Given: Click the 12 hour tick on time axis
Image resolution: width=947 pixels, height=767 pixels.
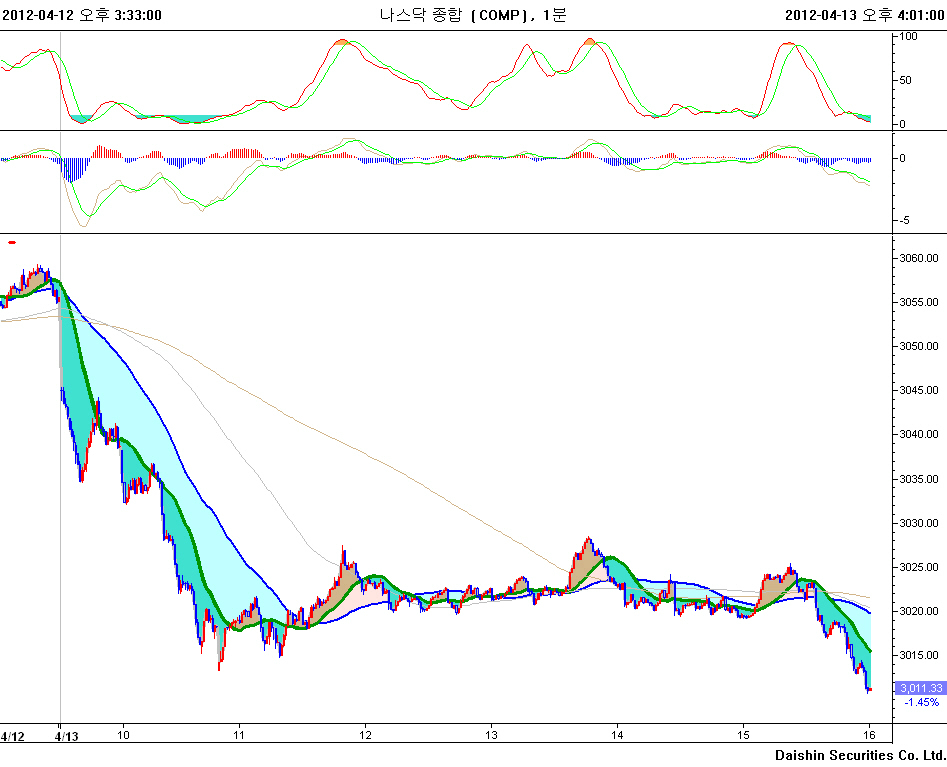Looking at the screenshot, I should [x=365, y=735].
